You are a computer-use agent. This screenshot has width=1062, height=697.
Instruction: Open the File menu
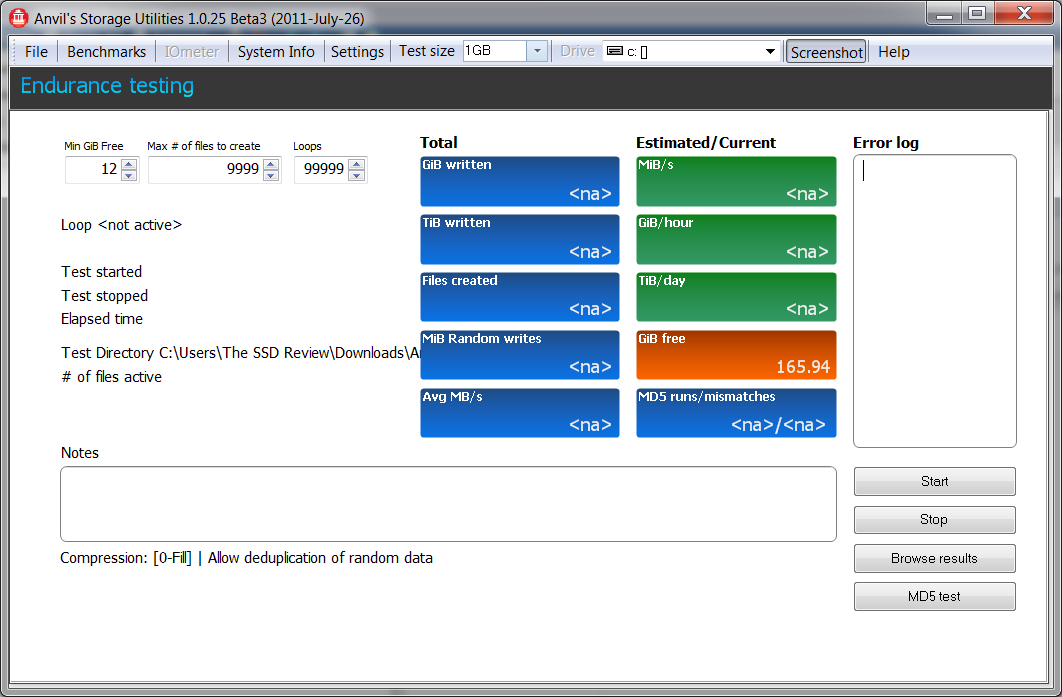[36, 52]
